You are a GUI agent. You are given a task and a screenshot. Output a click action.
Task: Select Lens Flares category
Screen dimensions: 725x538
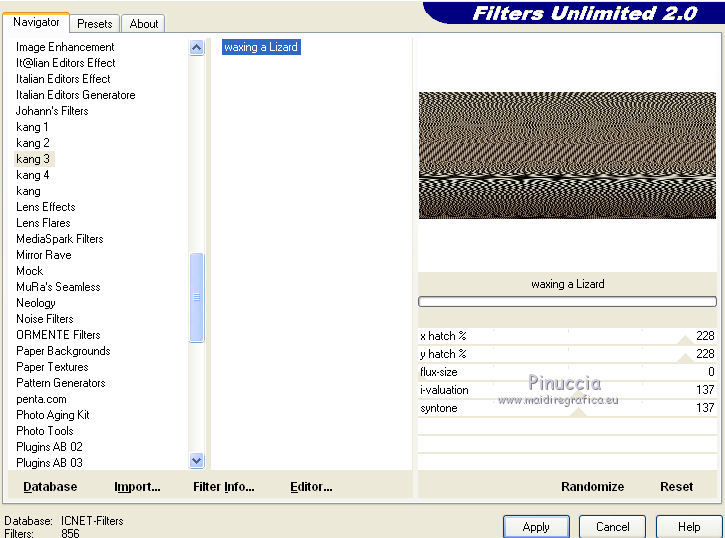43,223
